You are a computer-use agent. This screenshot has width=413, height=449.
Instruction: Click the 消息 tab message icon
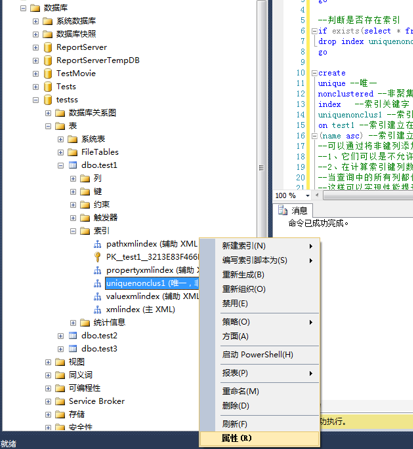[x=283, y=210]
